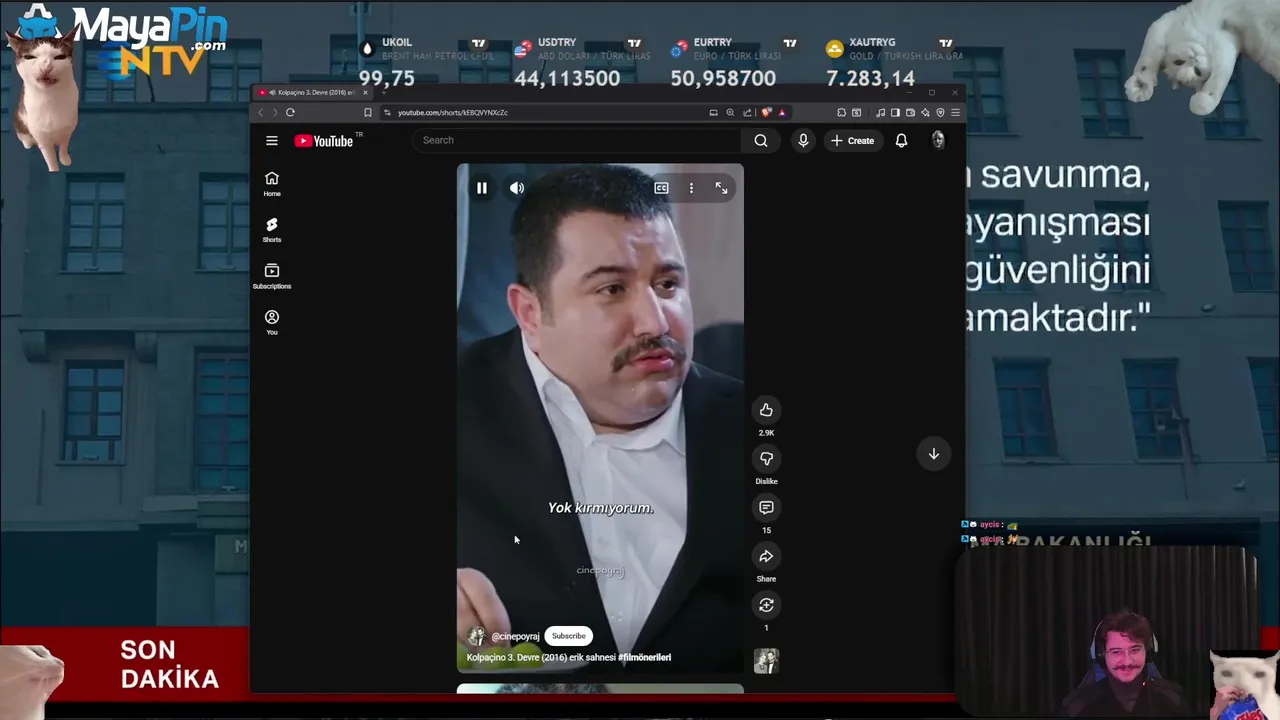The height and width of the screenshot is (720, 1280).
Task: Click the Create button
Action: click(x=852, y=141)
